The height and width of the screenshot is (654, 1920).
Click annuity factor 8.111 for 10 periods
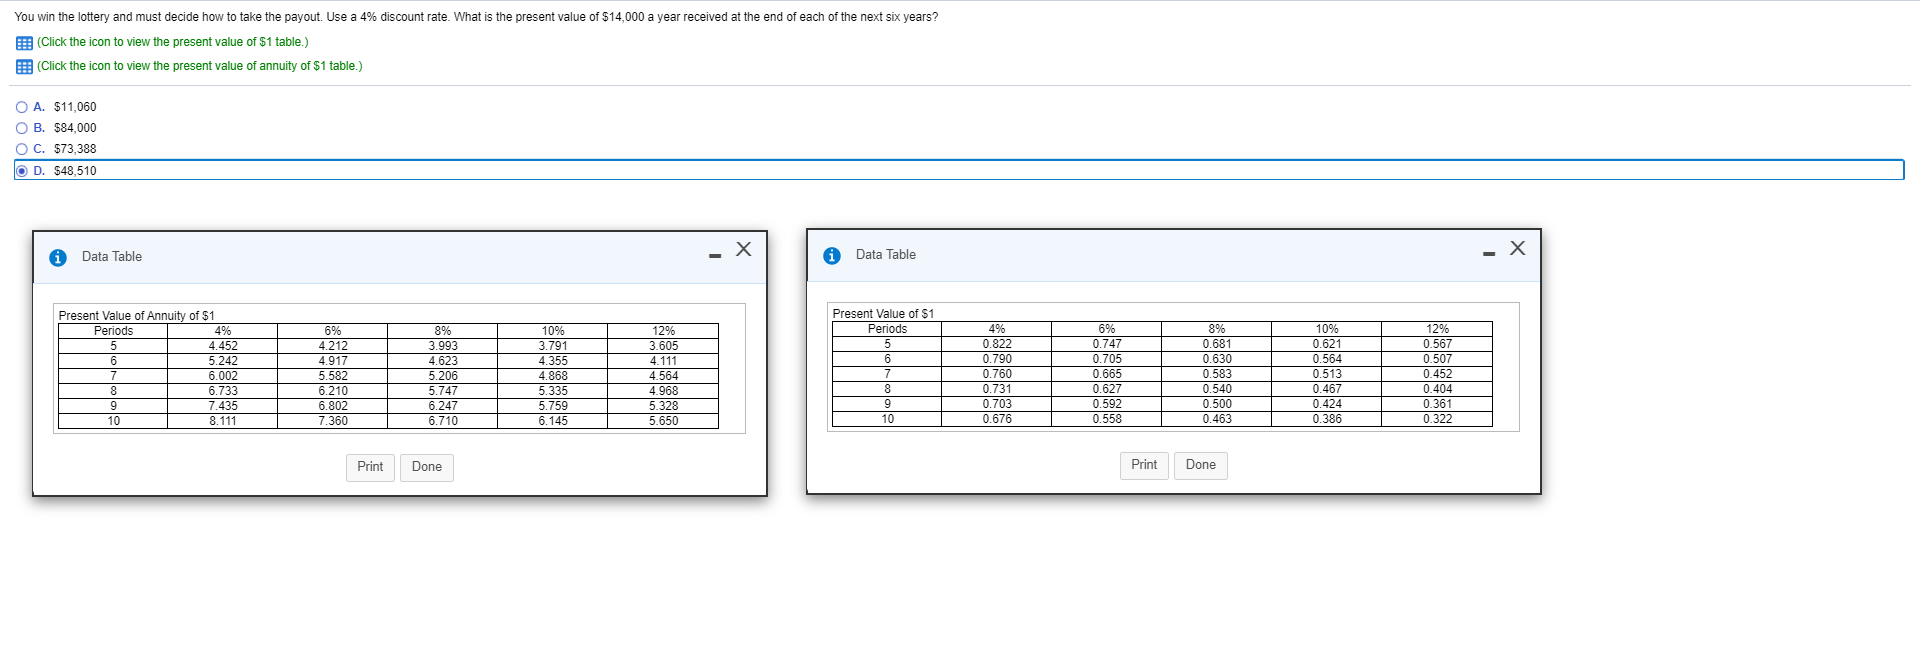223,421
